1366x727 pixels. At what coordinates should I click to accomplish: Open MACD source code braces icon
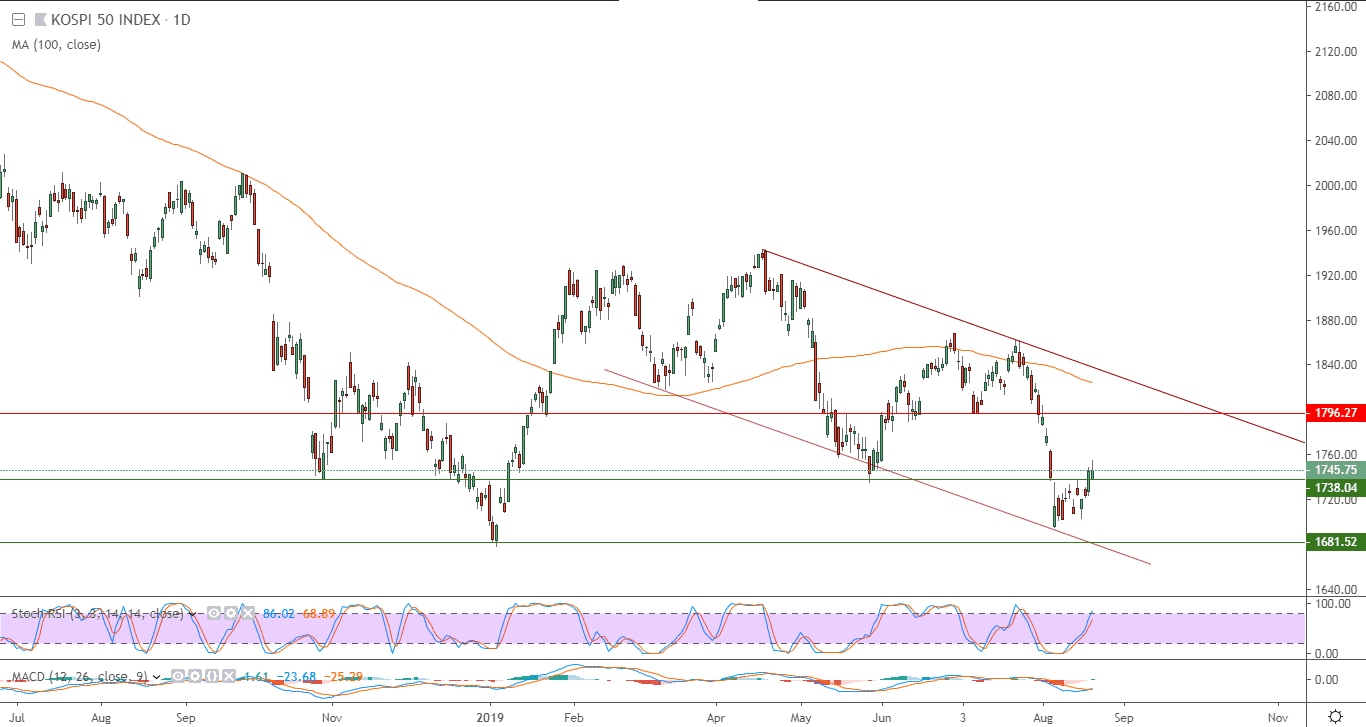(x=212, y=676)
